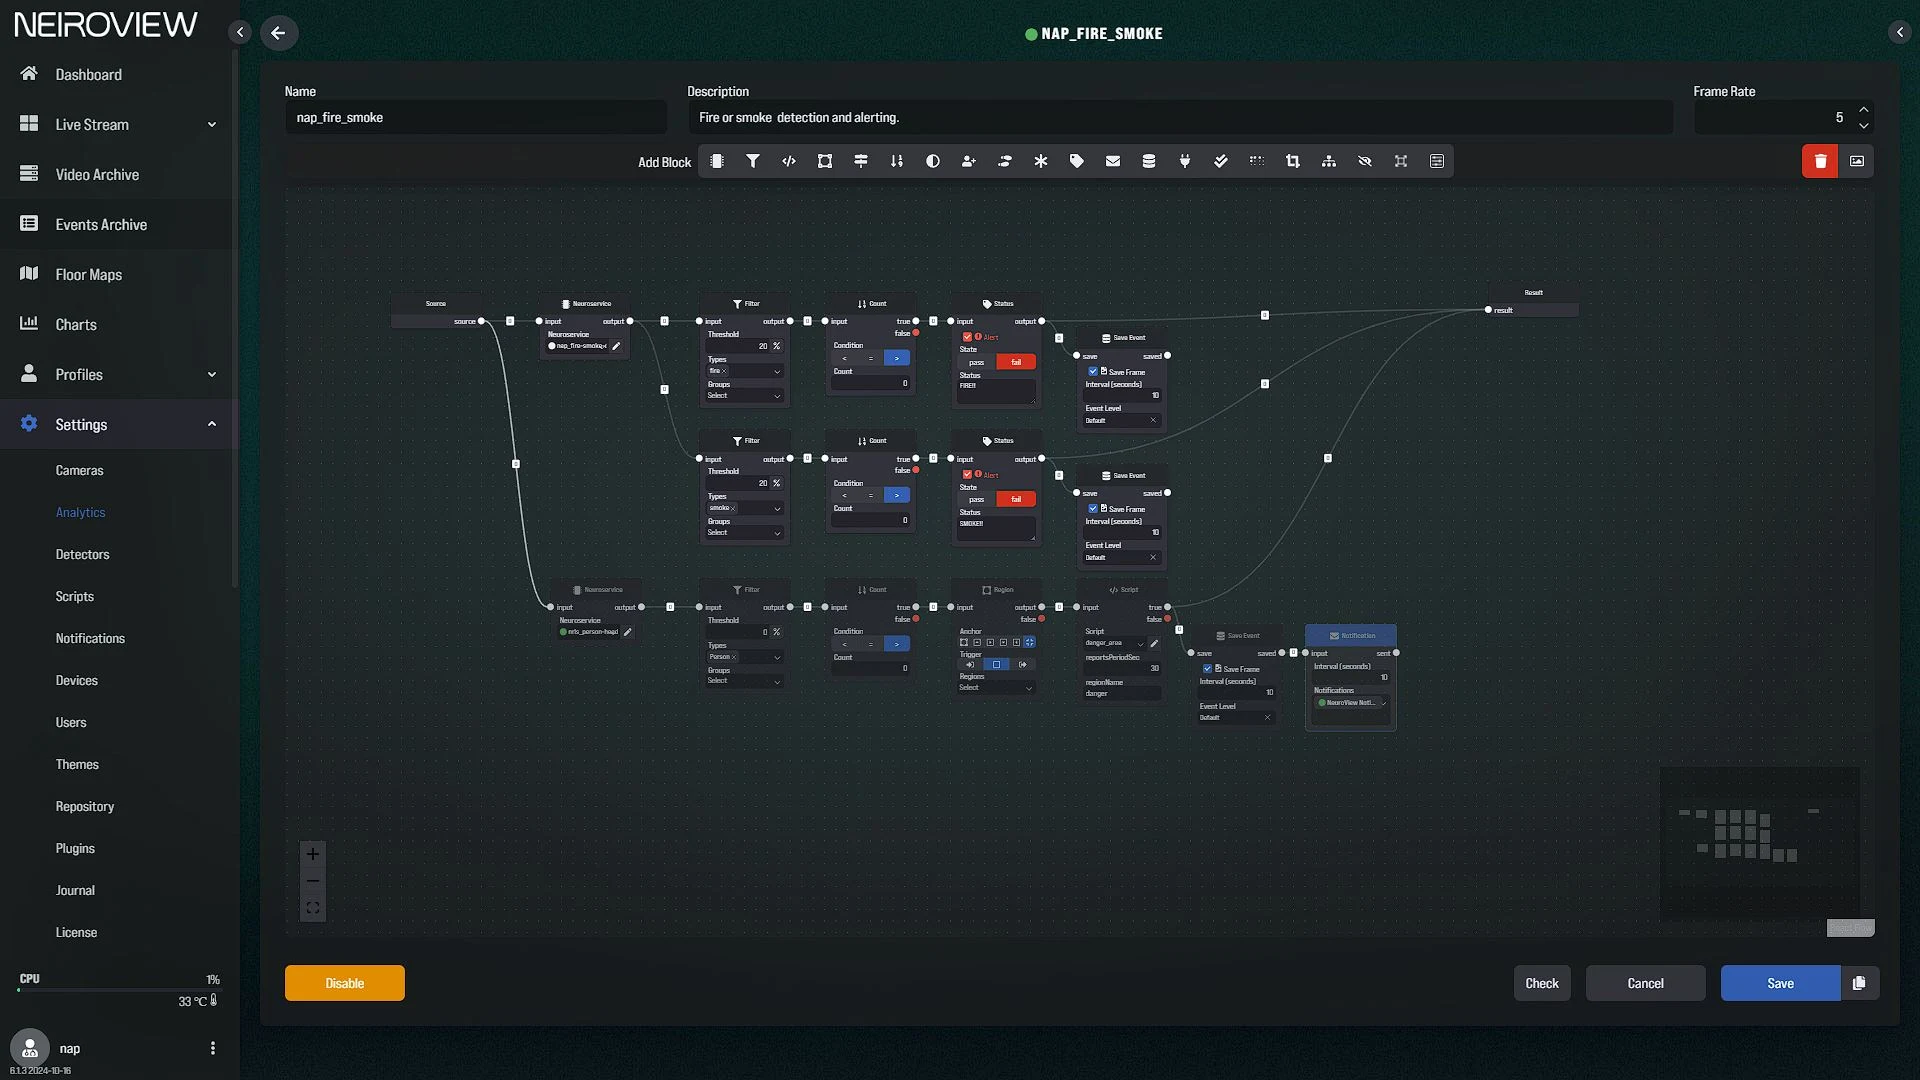Screen dimensions: 1920x1080
Task: Add a Script block using the code icon
Action: pyautogui.click(x=789, y=161)
